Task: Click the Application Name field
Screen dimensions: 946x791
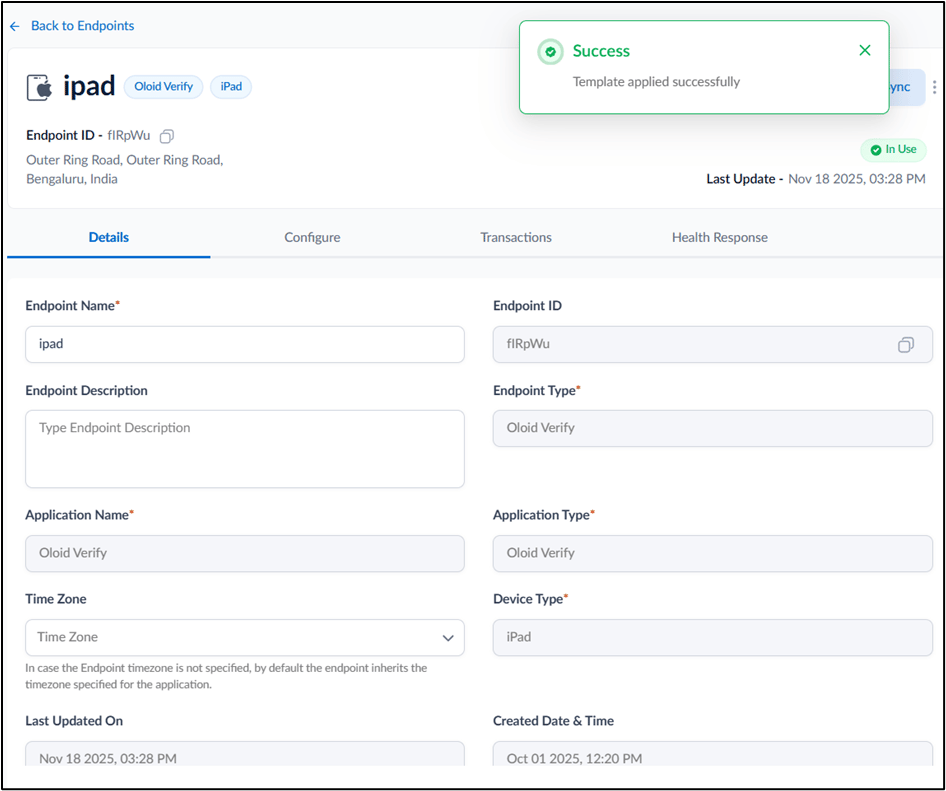Action: 245,553
